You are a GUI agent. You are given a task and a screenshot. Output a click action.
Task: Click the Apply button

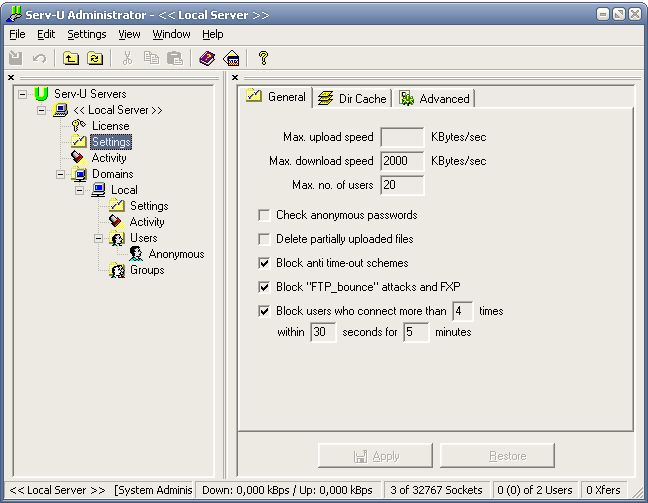tap(375, 456)
